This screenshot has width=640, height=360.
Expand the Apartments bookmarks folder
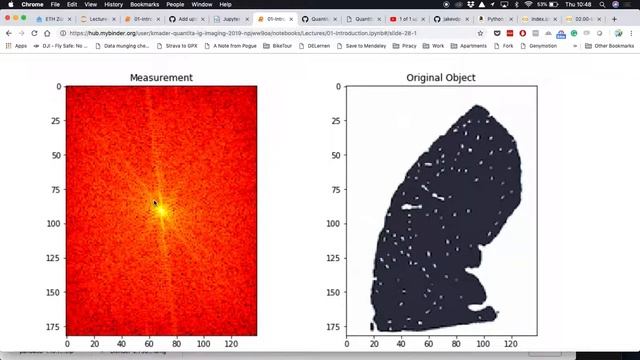(x=469, y=46)
